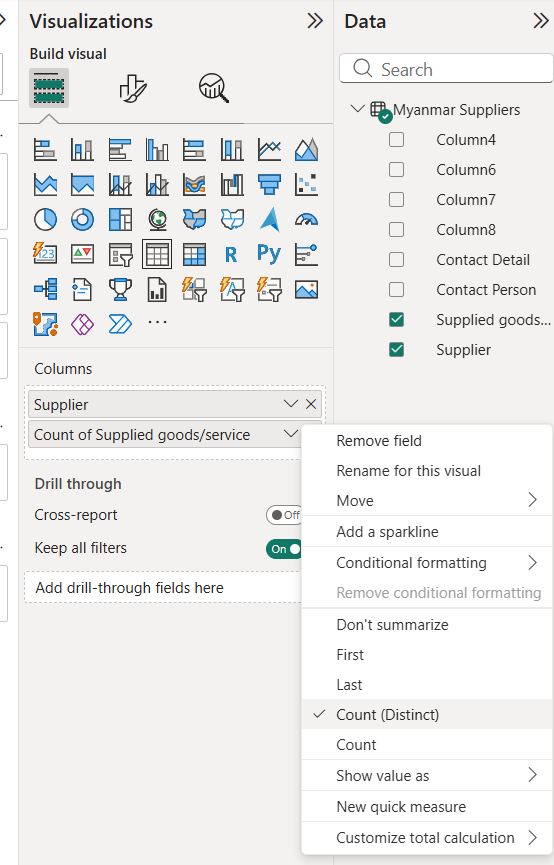The image size is (554, 865).
Task: Select the map globe visual
Action: tap(157, 220)
